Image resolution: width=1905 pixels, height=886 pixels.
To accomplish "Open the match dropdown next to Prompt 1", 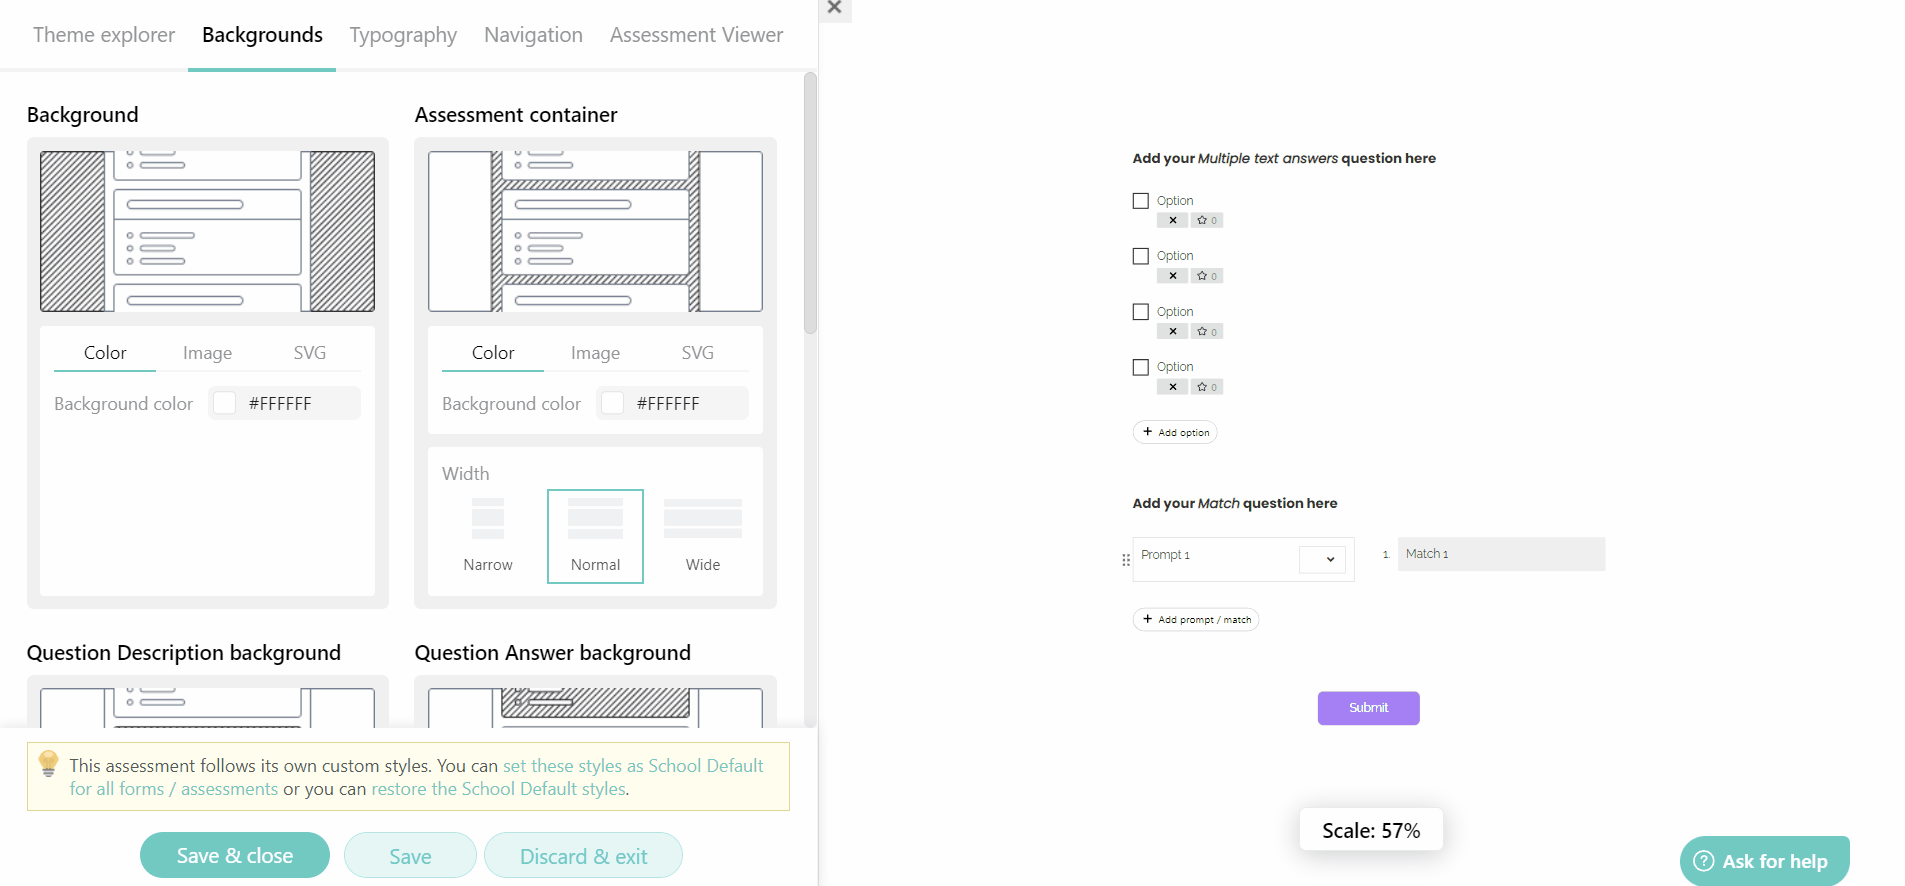I will pos(1328,560).
